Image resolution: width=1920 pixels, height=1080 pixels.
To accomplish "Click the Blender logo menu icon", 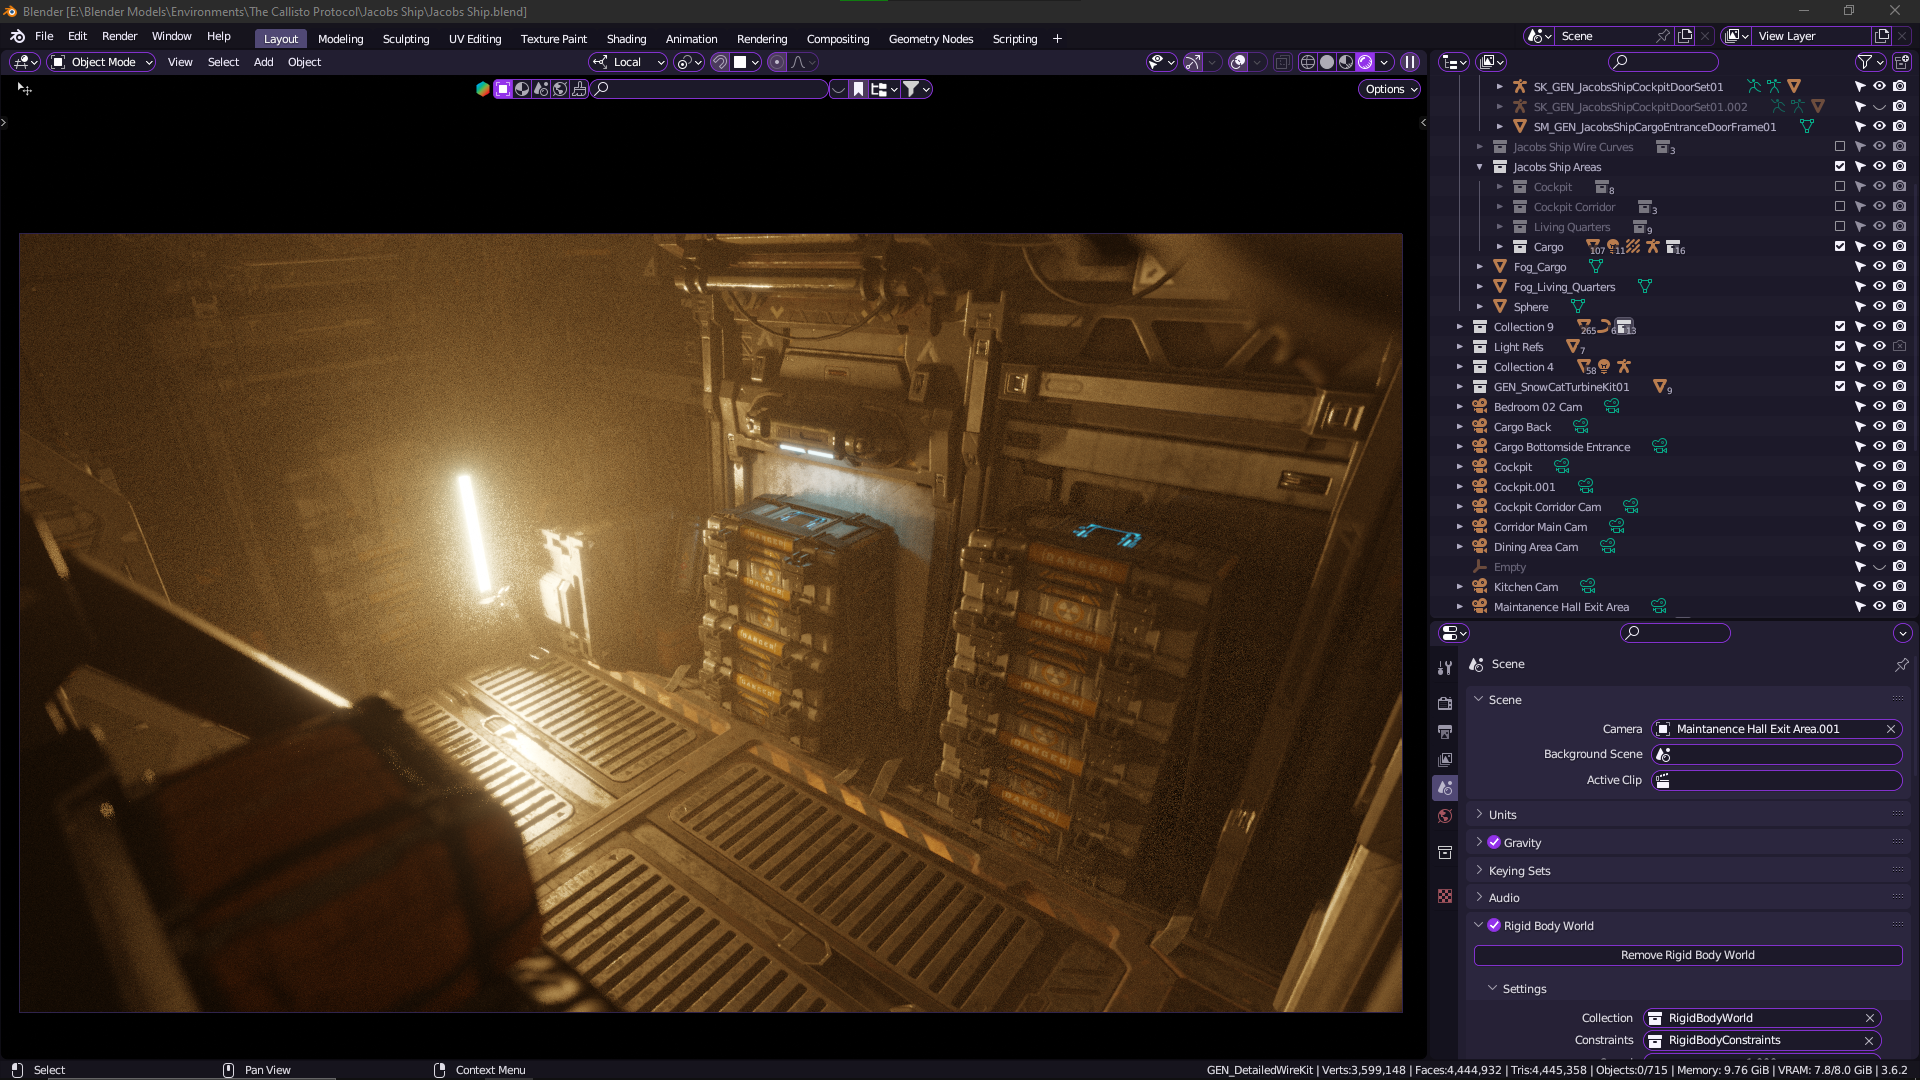I will coord(17,36).
